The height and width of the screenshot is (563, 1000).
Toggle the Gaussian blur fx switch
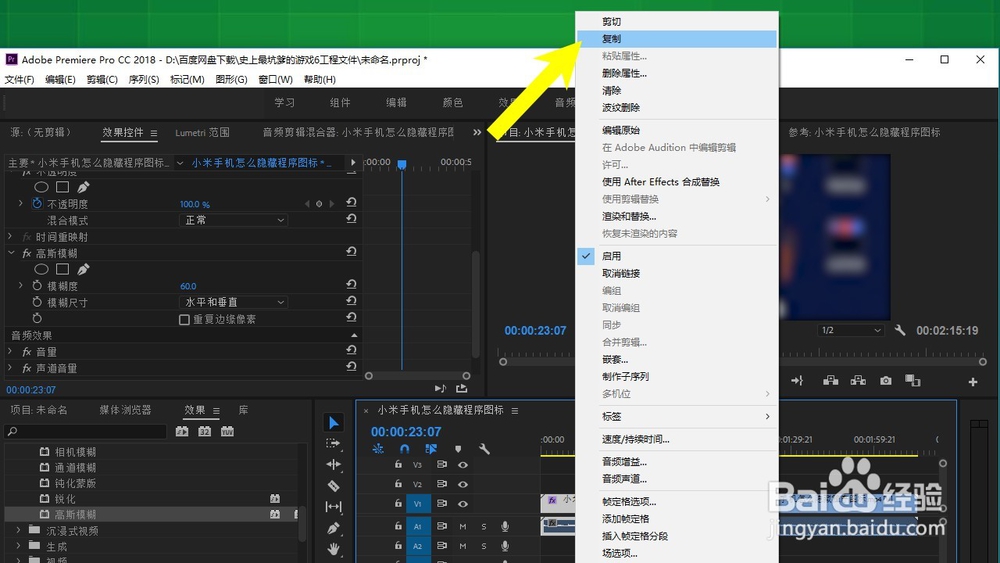(x=27, y=253)
